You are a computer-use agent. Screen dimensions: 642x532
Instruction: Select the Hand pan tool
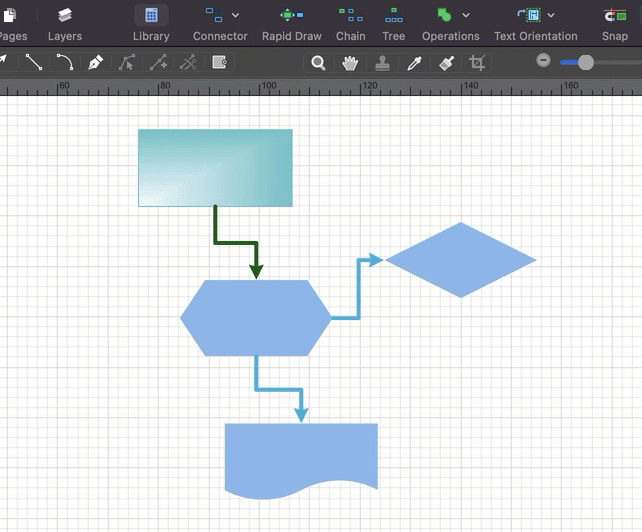pos(350,63)
